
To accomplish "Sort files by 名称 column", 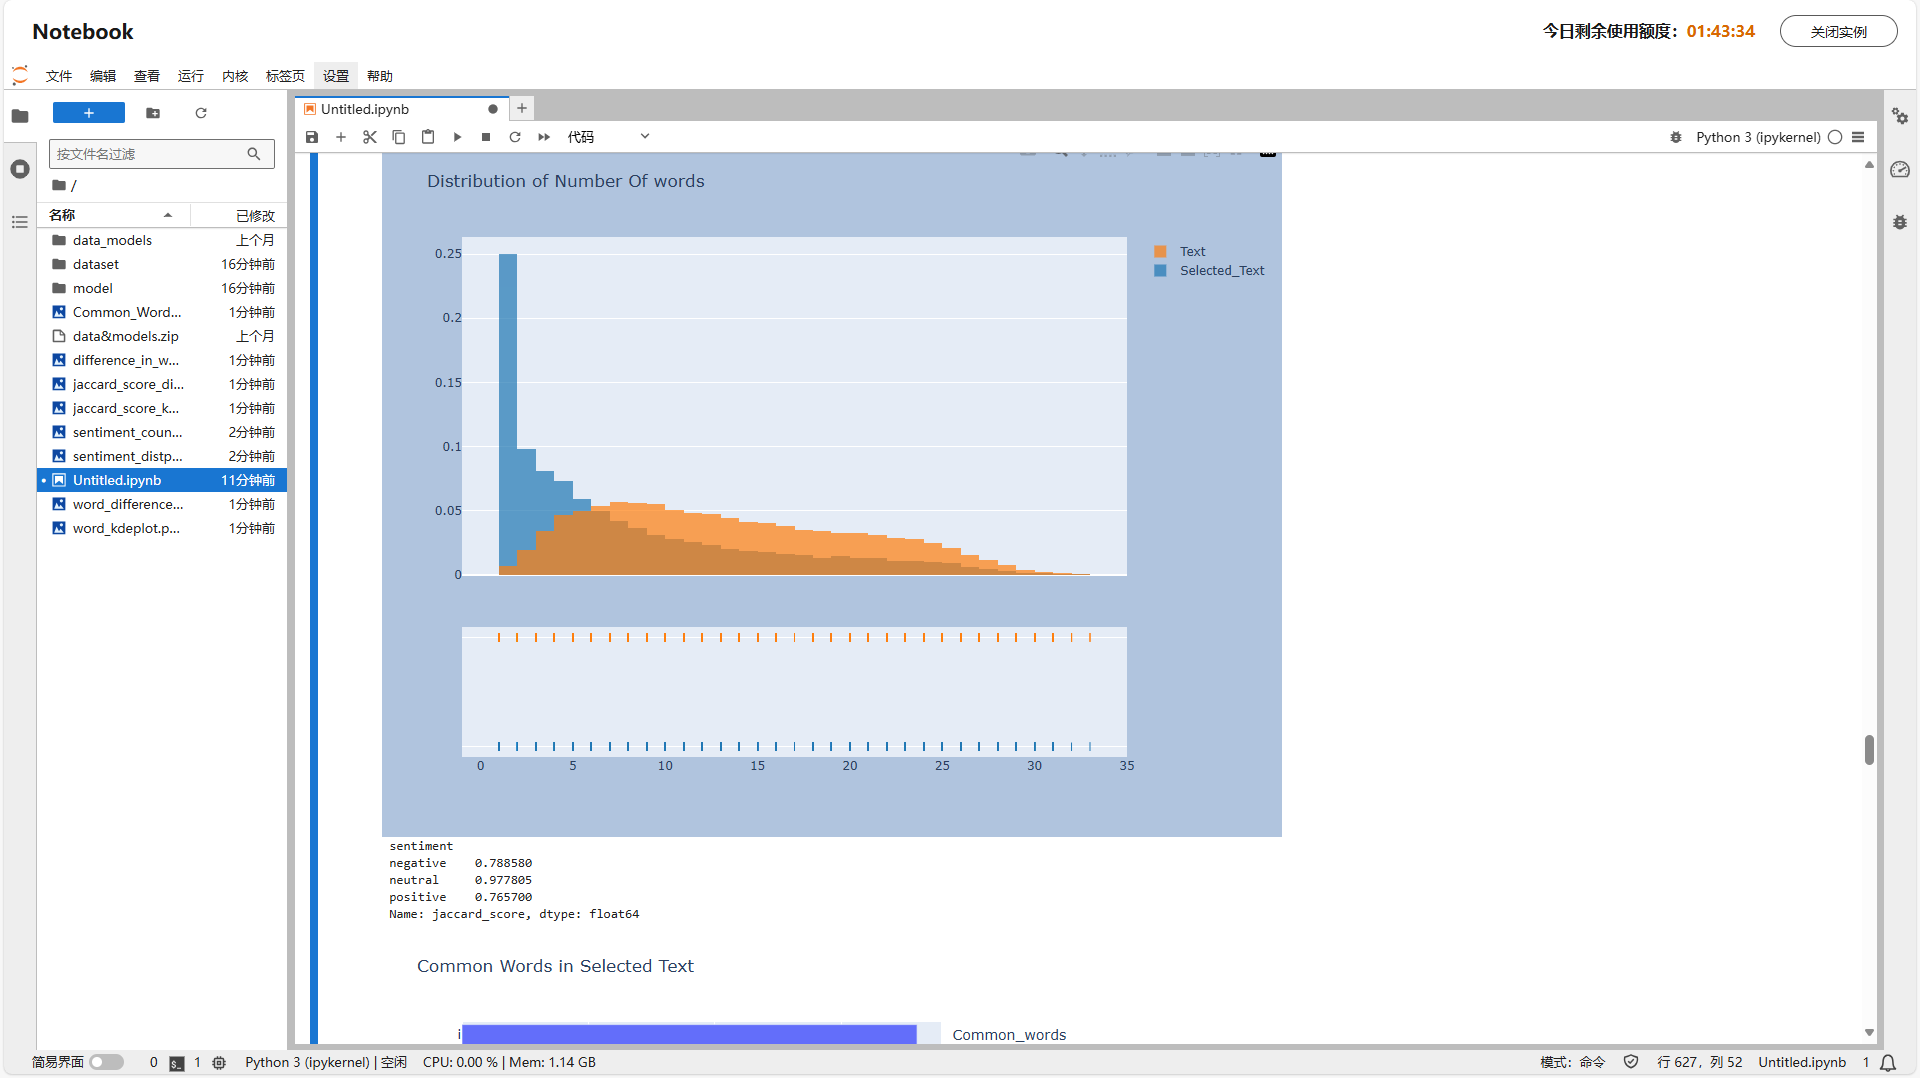I will (x=113, y=215).
